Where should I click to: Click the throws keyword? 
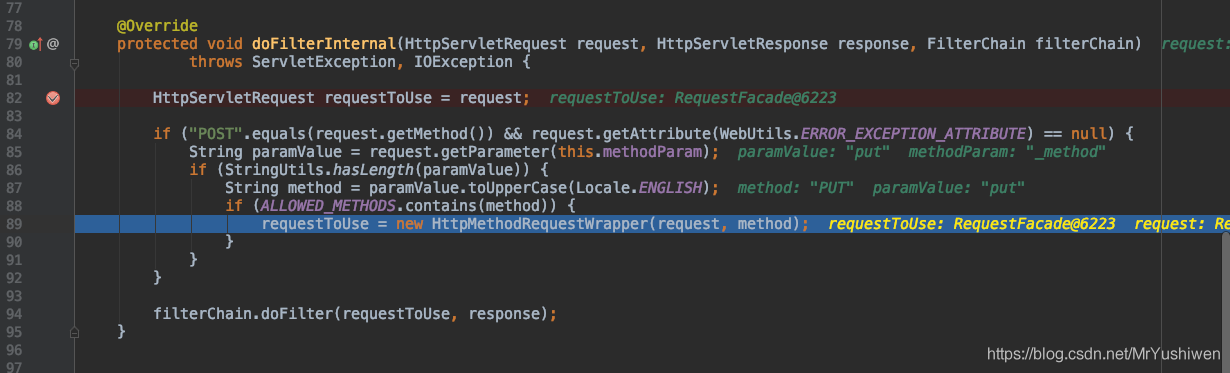216,61
